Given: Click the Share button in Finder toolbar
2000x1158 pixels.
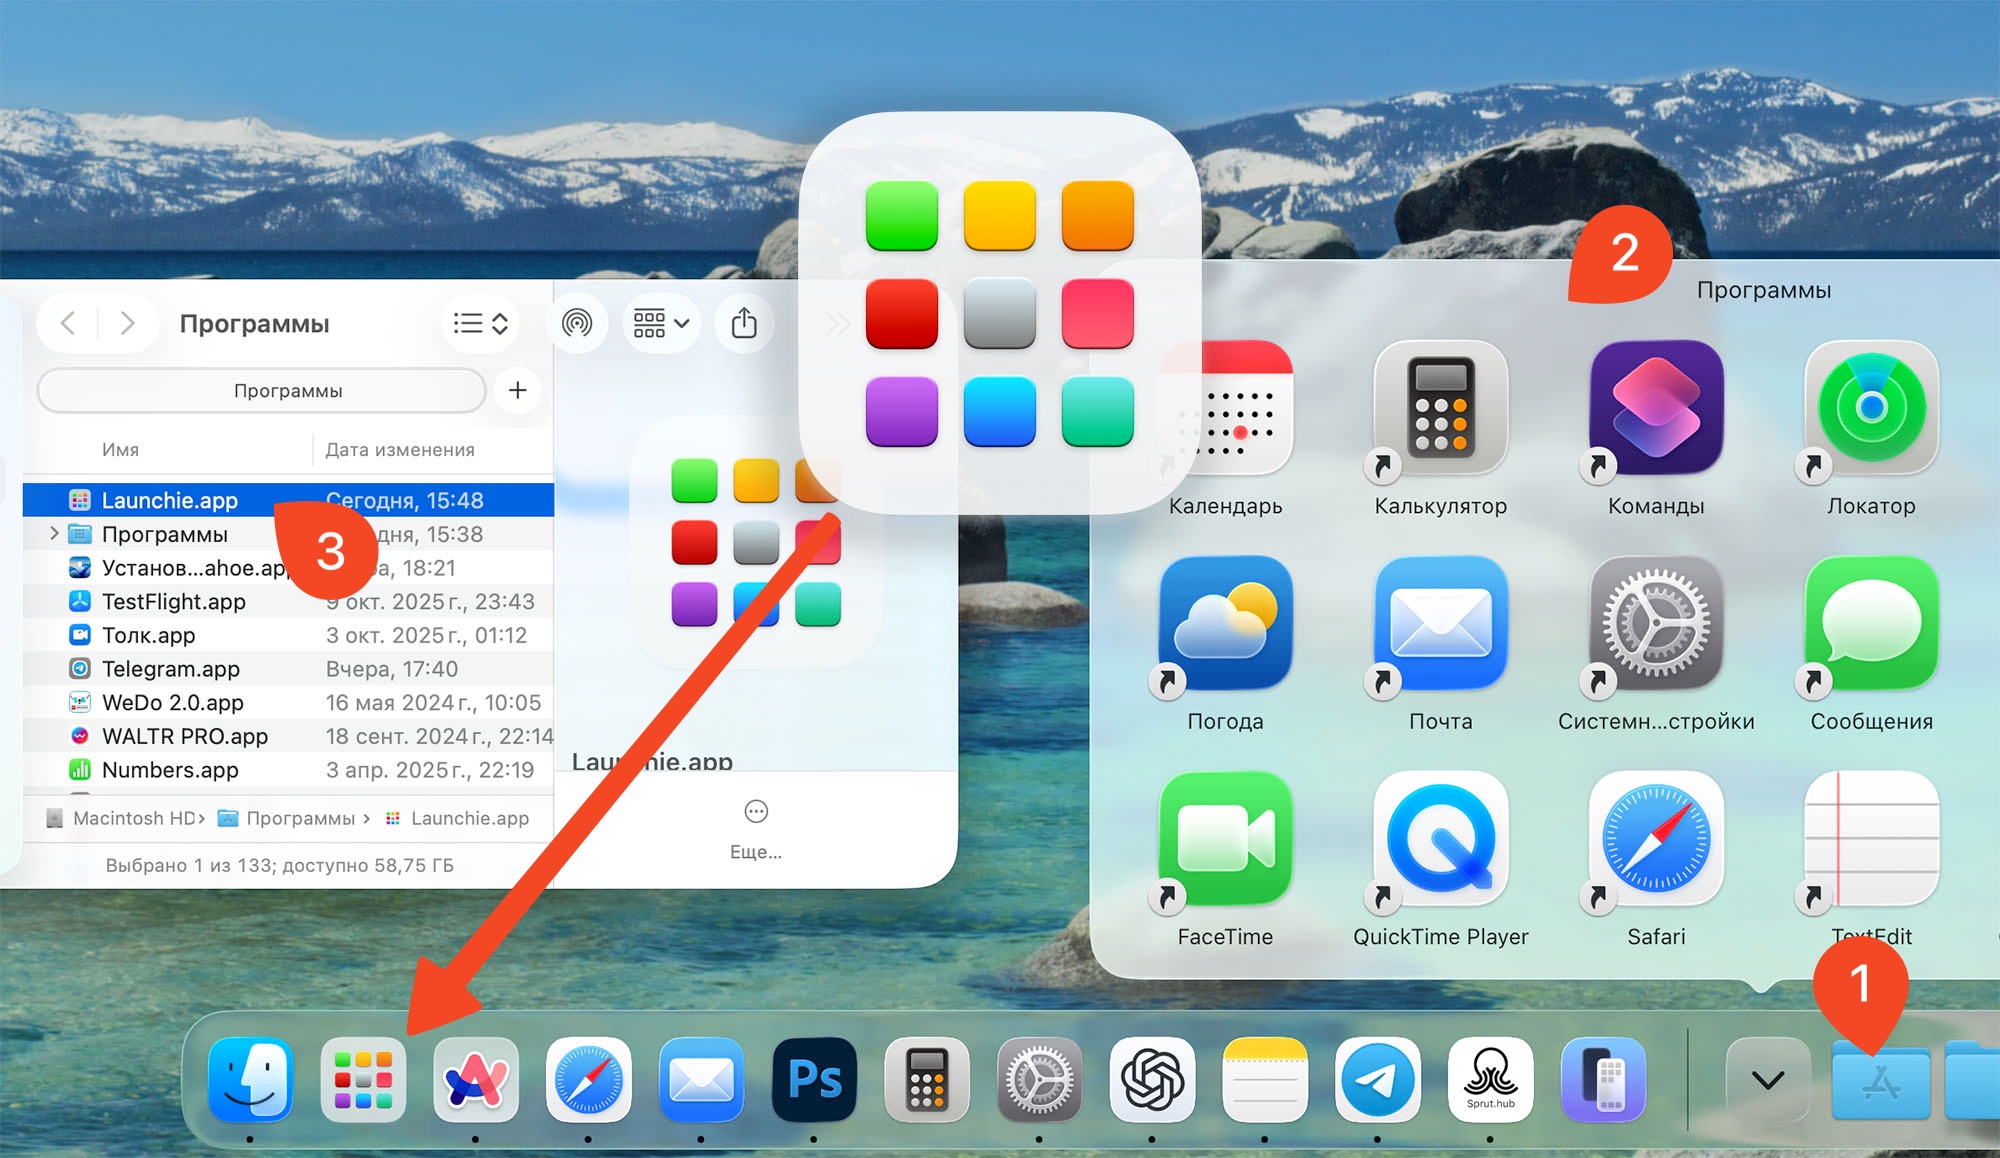Looking at the screenshot, I should point(744,323).
